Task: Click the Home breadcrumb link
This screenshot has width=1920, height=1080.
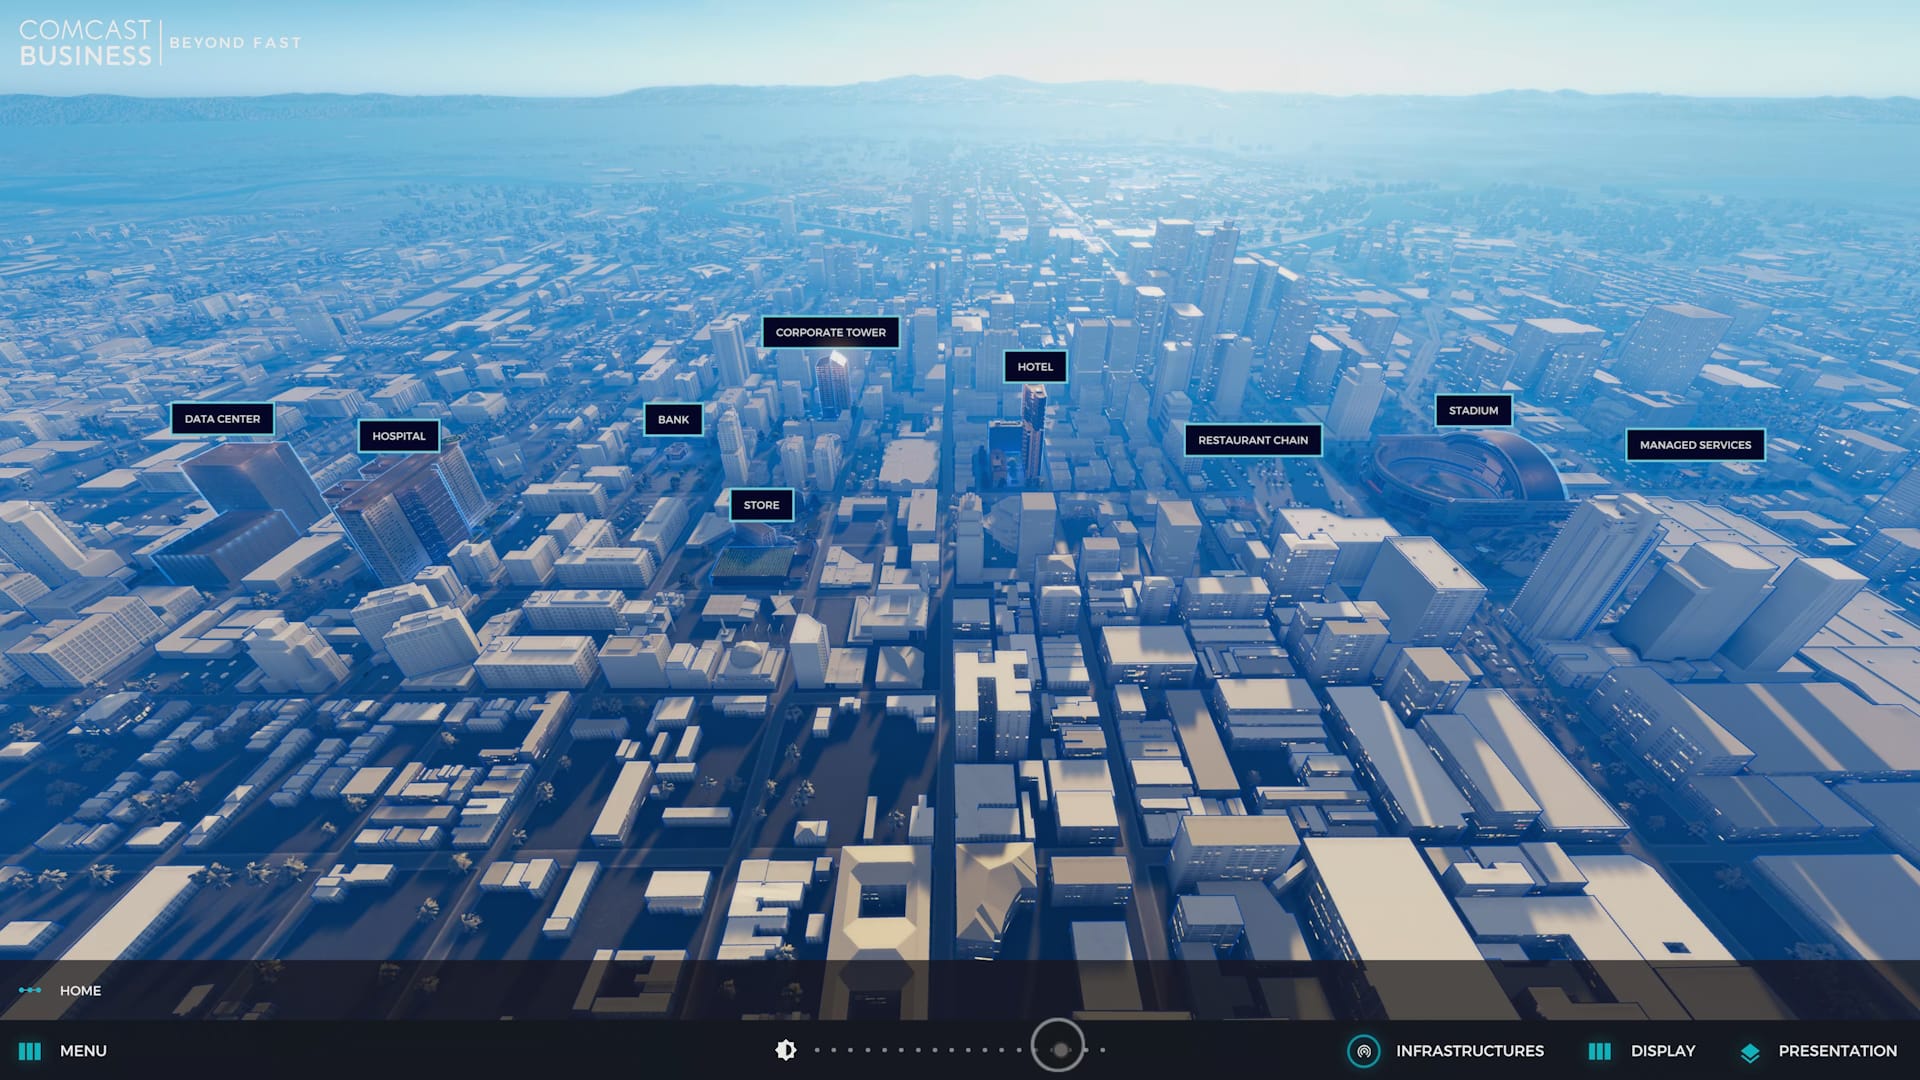Action: (80, 990)
